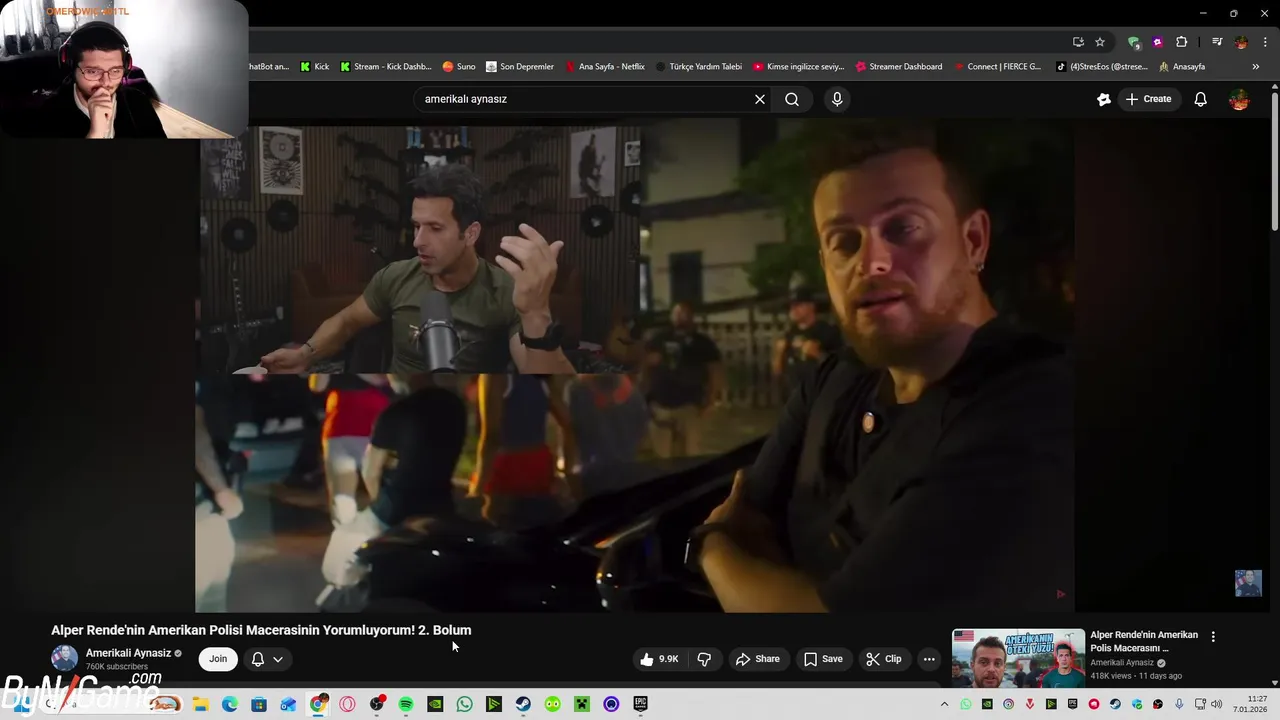Click the purple extension icon in toolbar
This screenshot has width=1280, height=720.
coord(1158,42)
